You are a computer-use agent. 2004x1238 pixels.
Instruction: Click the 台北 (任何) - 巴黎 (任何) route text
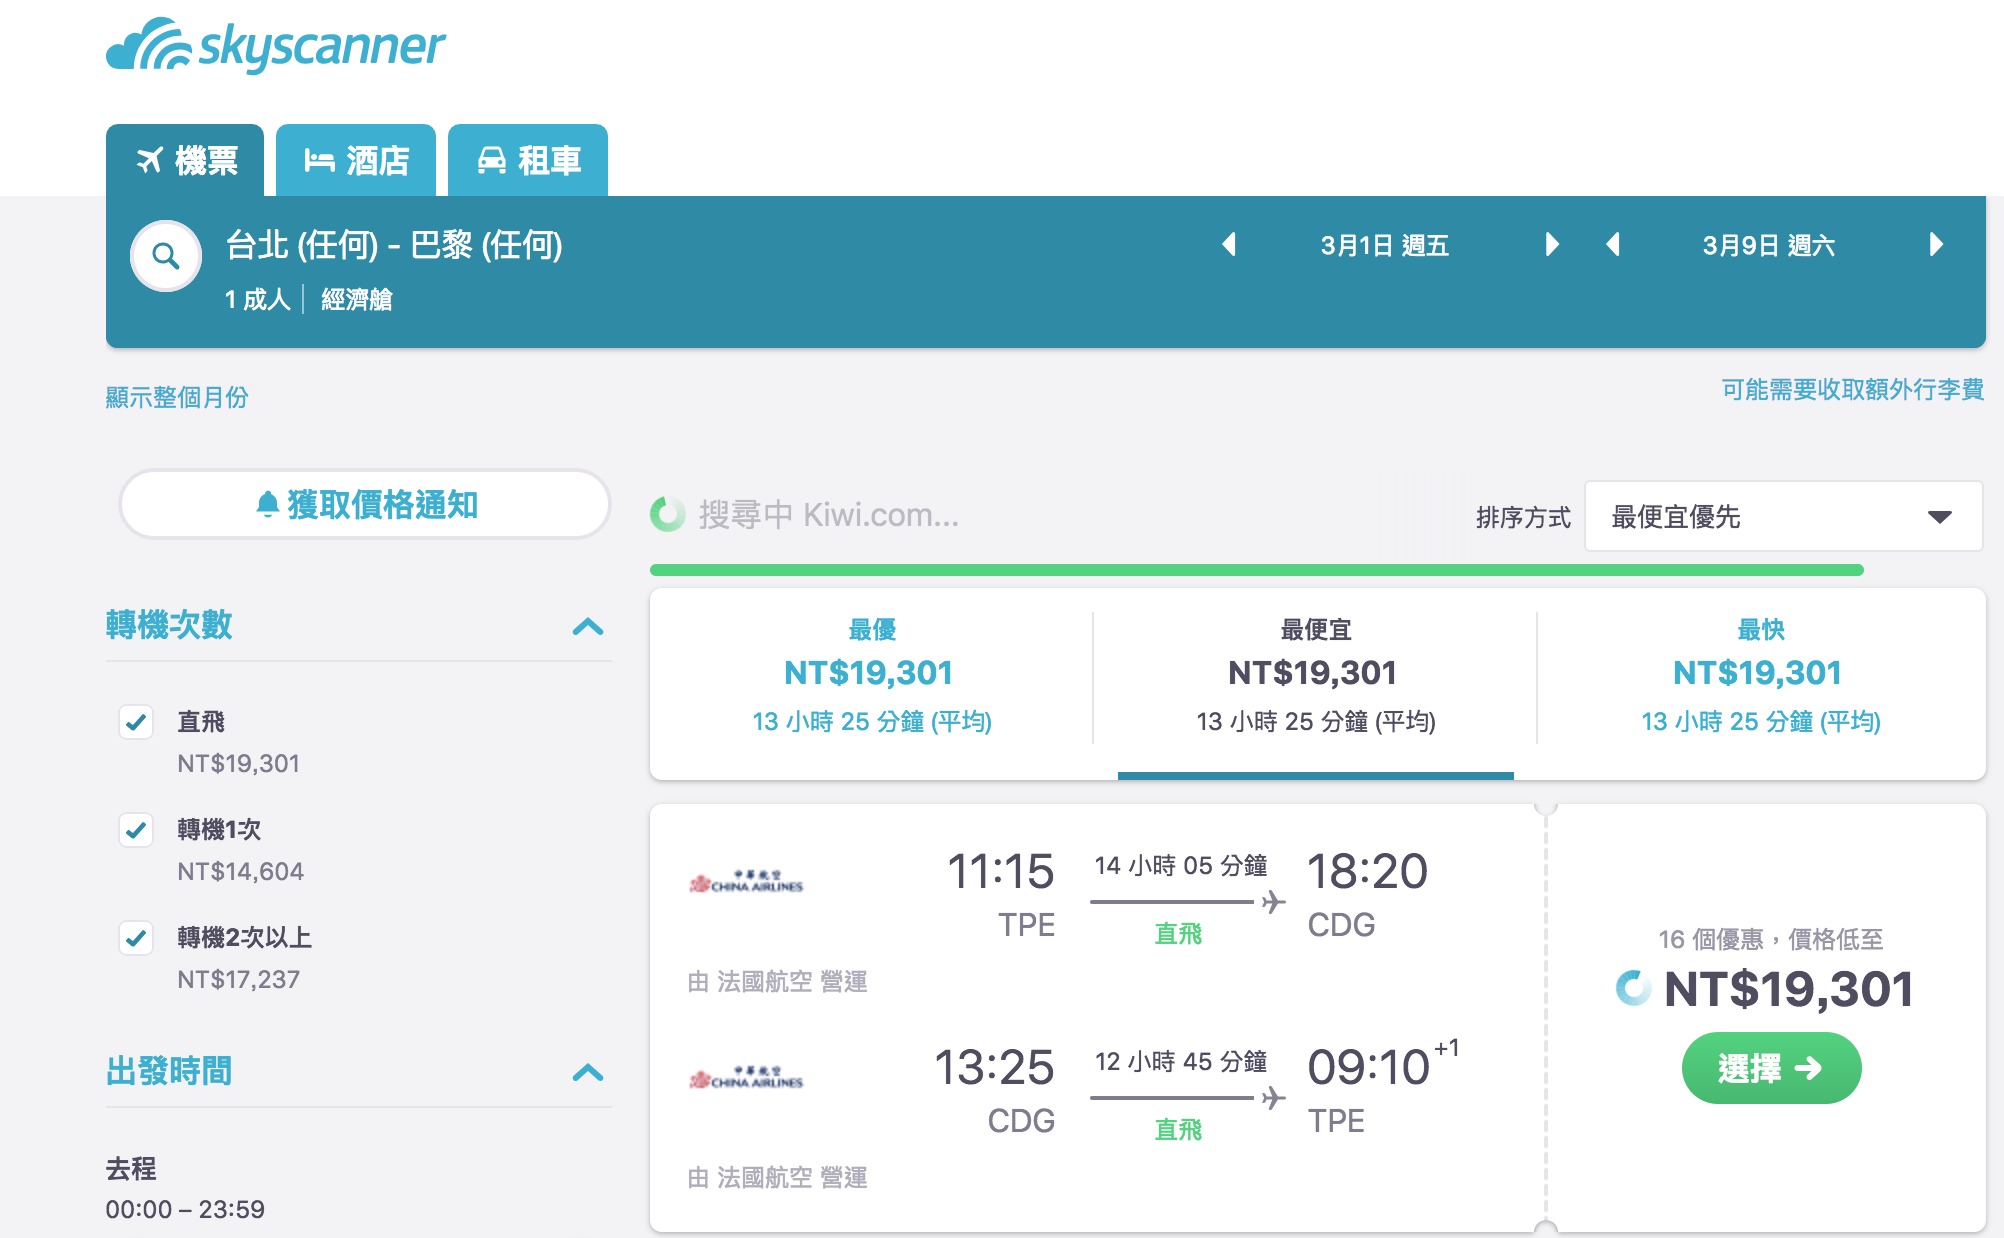(394, 245)
